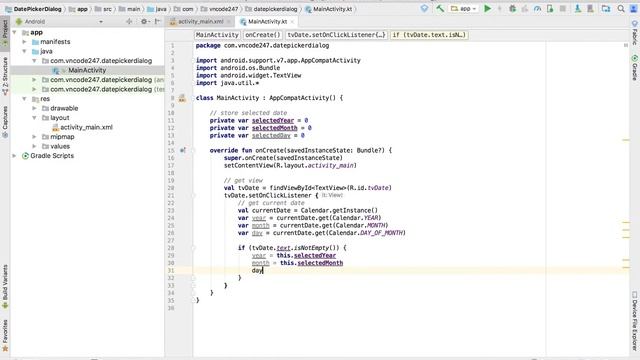Image resolution: width=640 pixels, height=360 pixels.
Task: Collapse the java folder
Action: click(x=24, y=51)
